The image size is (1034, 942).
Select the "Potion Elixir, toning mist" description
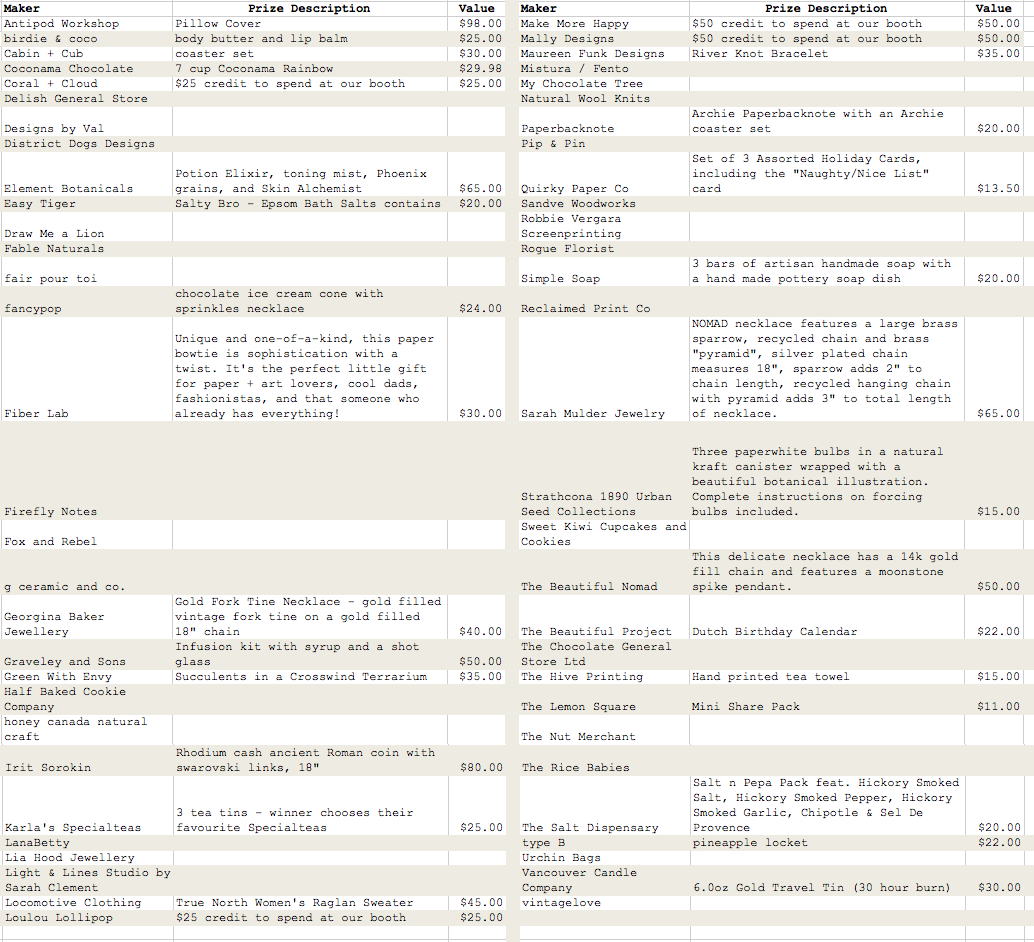pos(310,173)
